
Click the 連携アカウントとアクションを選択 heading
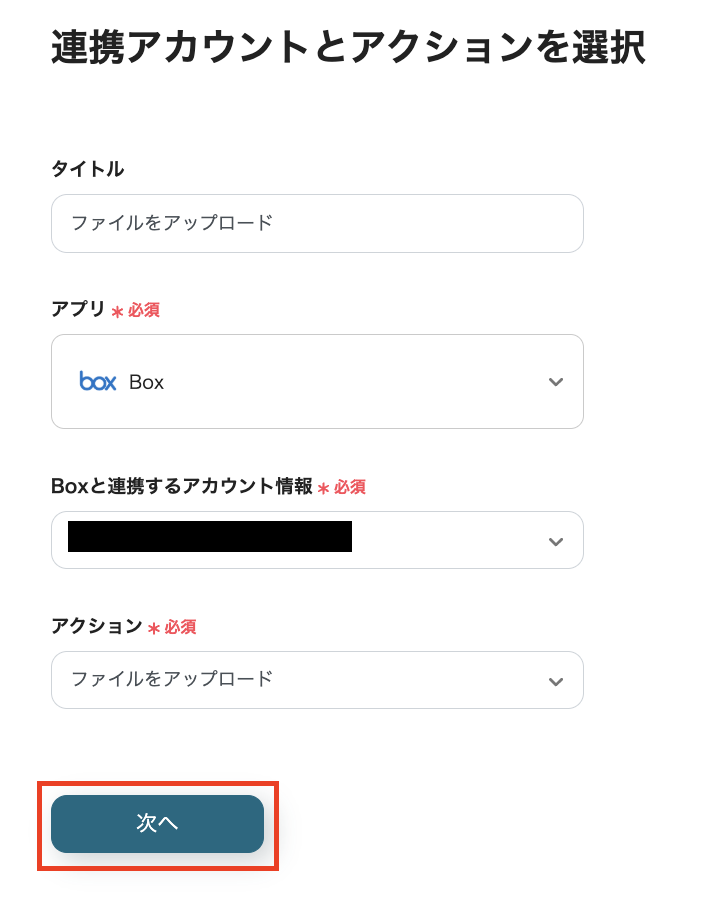pos(347,48)
